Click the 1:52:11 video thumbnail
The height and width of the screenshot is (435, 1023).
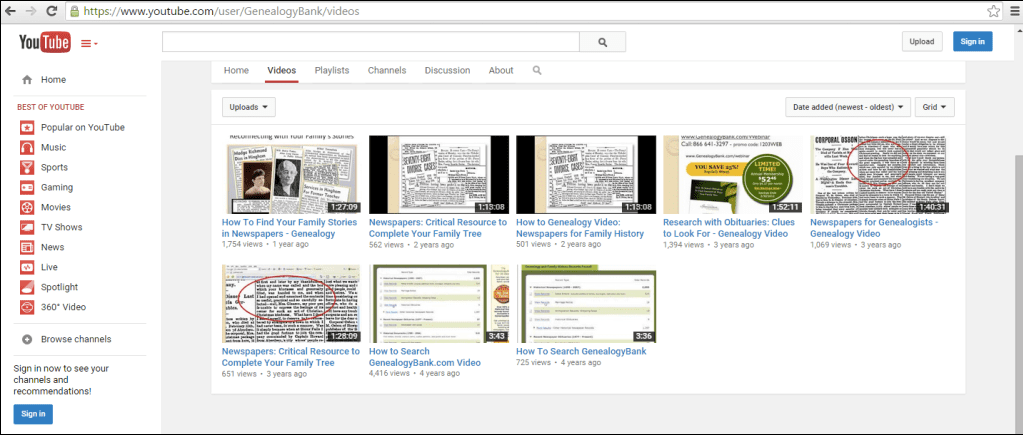point(733,175)
